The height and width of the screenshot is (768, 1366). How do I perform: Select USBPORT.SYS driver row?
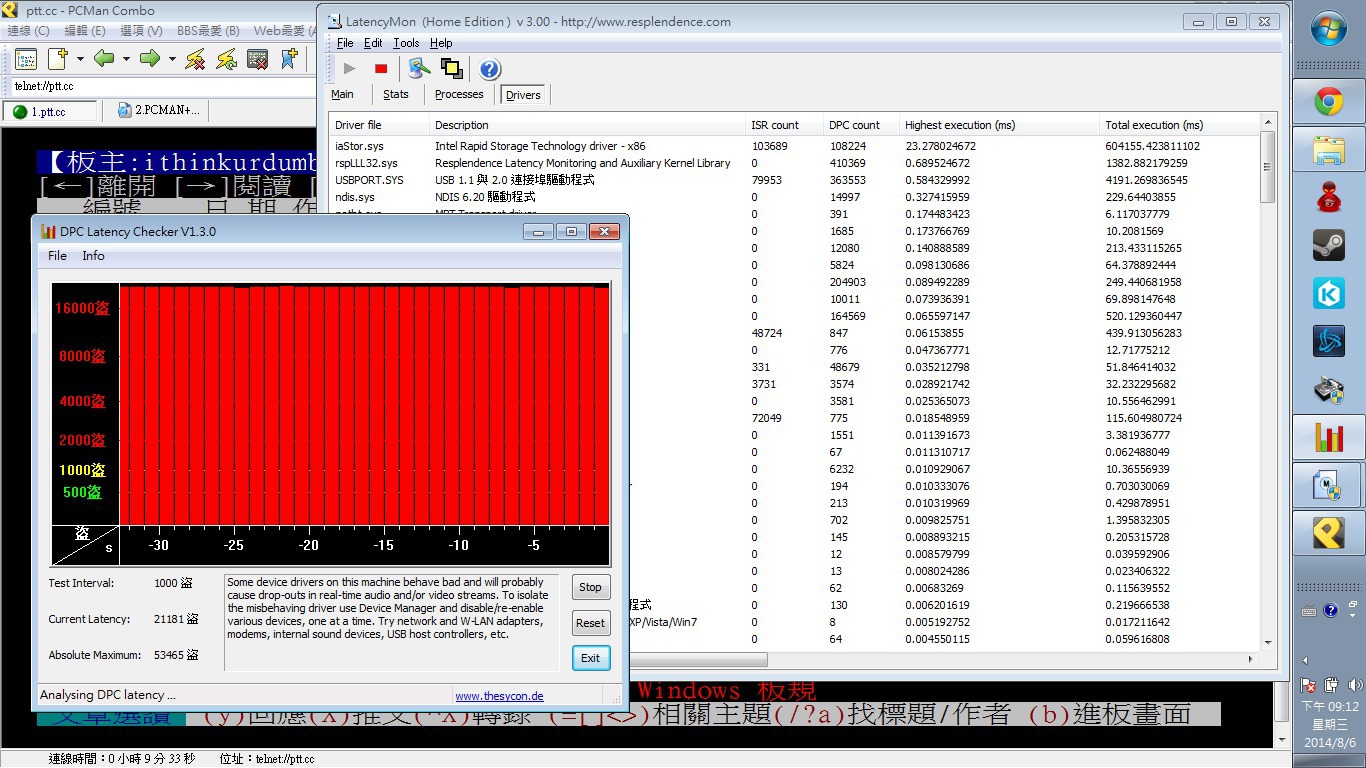[794, 180]
